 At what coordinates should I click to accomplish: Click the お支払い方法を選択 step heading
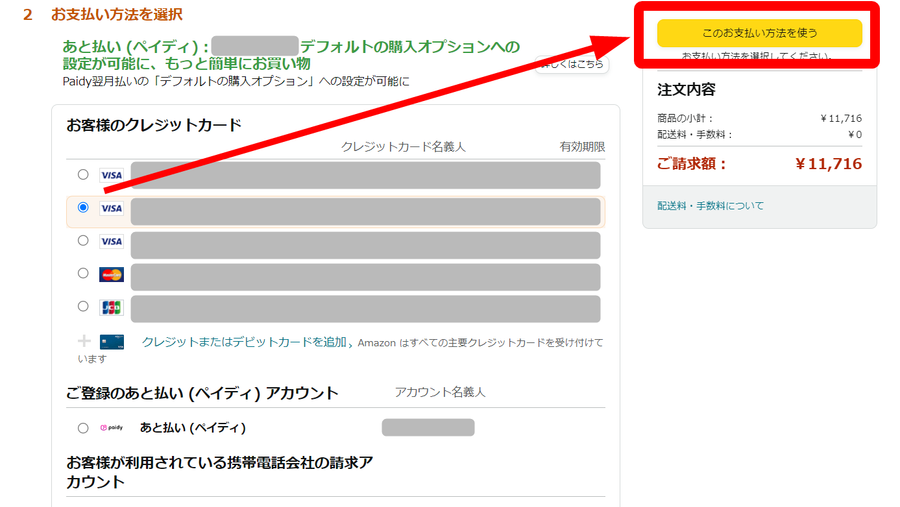tap(117, 14)
